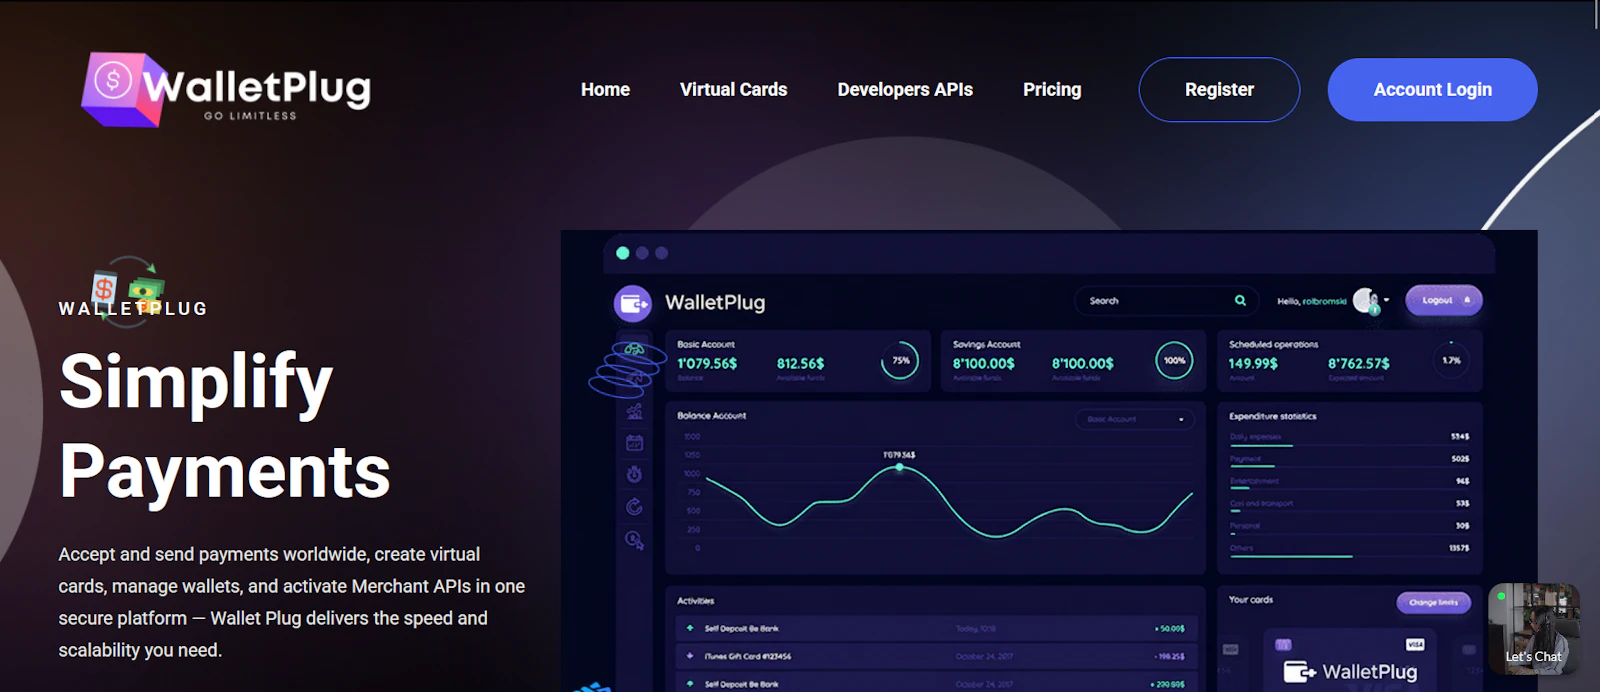The width and height of the screenshot is (1600, 692).
Task: Click the wallet icon on the WalletPlug card
Action: click(1299, 672)
